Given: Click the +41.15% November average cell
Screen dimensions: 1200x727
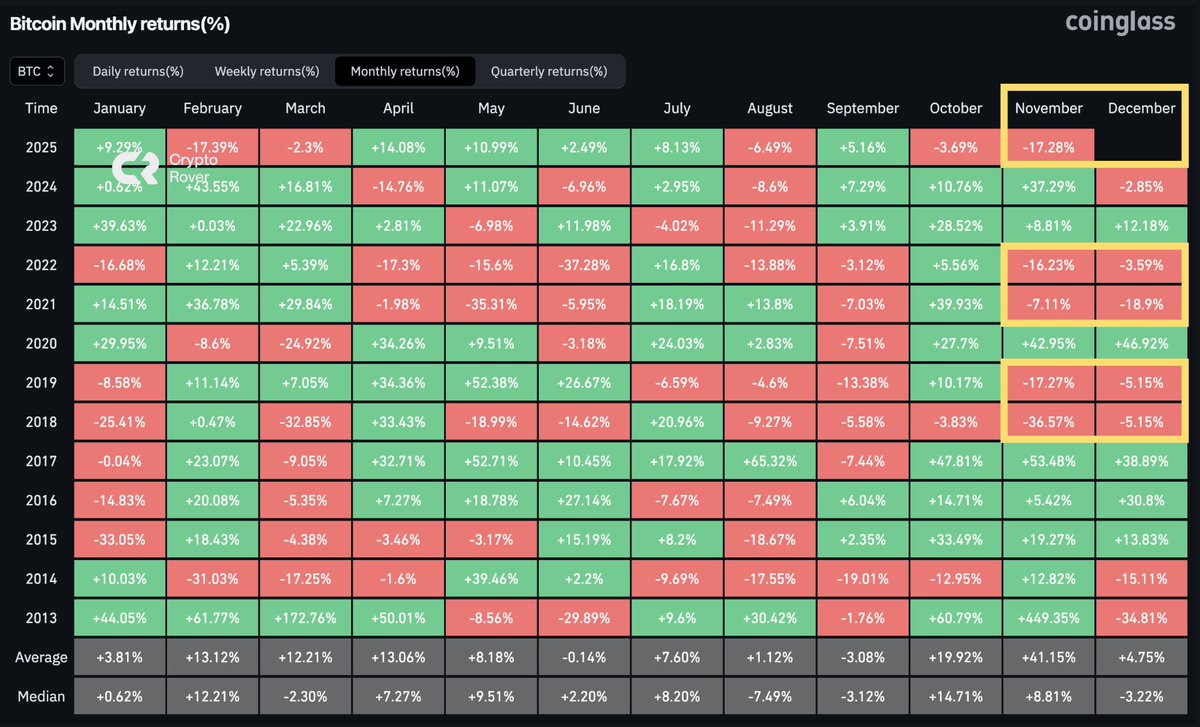Looking at the screenshot, I should (x=1048, y=657).
